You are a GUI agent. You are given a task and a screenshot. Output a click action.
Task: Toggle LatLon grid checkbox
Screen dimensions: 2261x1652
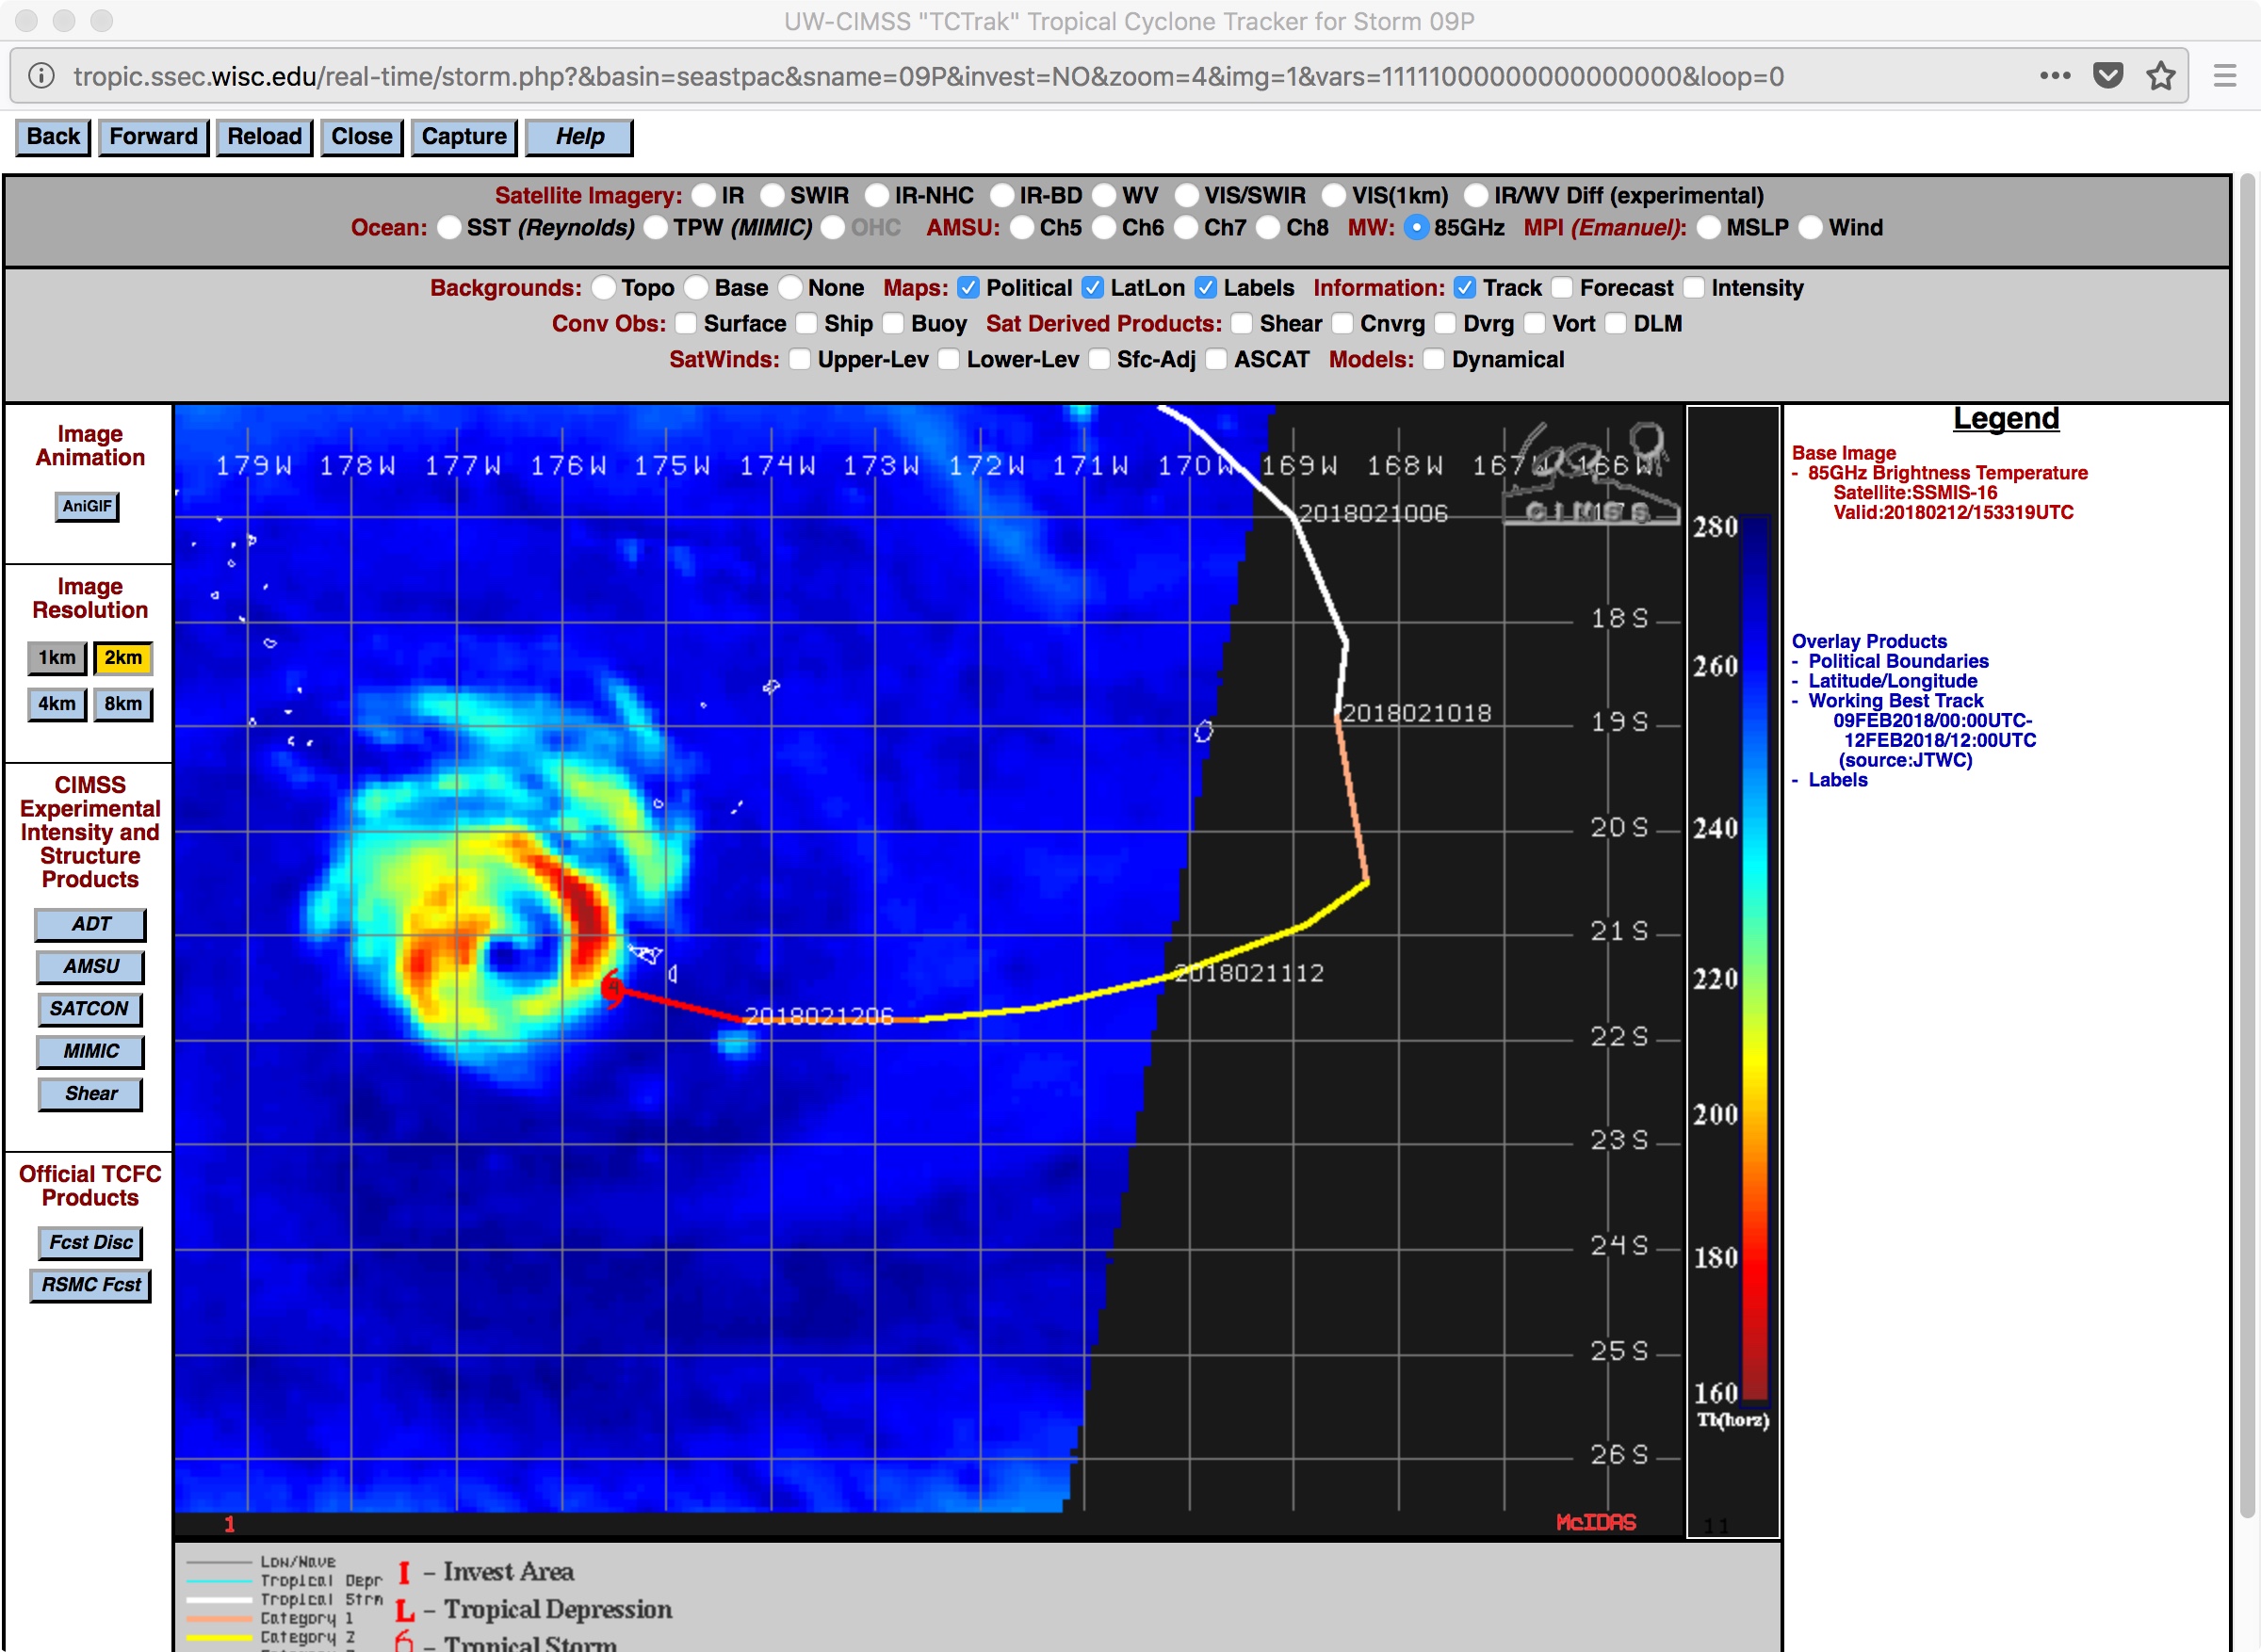click(x=1093, y=288)
